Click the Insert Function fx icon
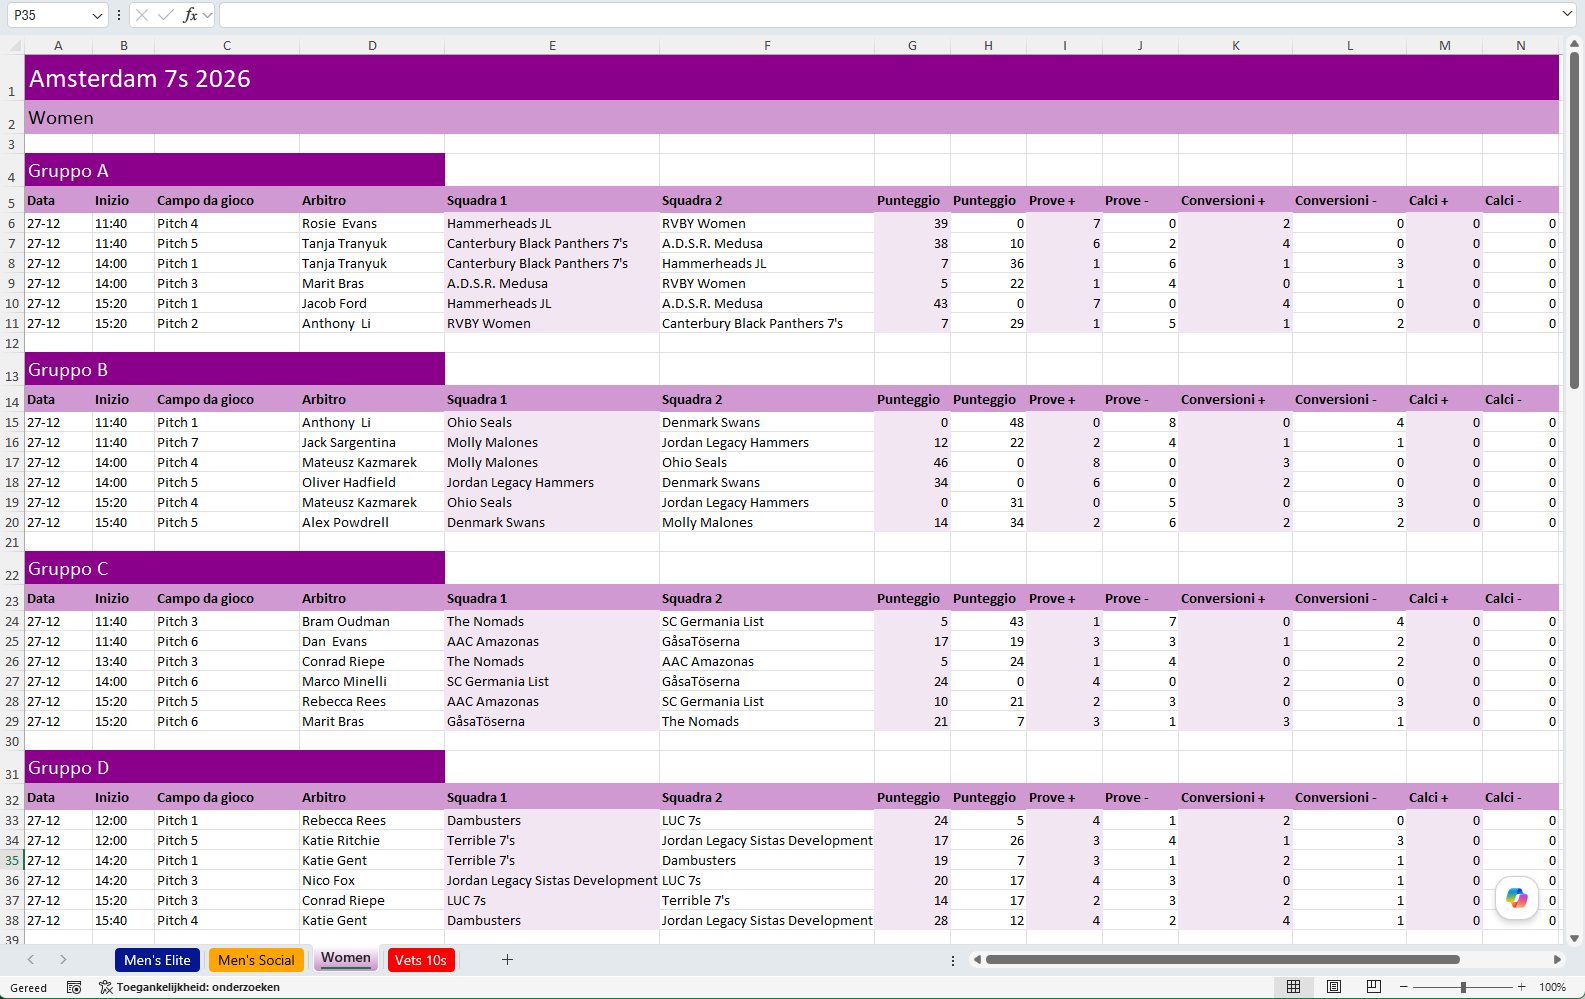Viewport: 1585px width, 999px height. click(x=190, y=15)
